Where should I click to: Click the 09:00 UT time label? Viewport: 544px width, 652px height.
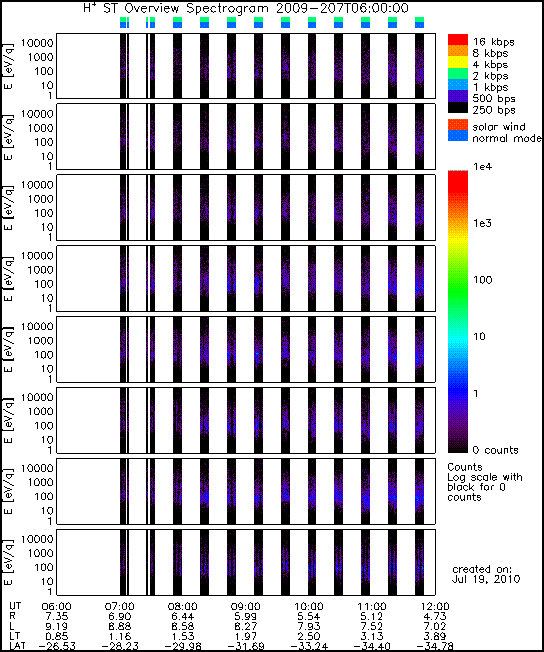coord(245,607)
